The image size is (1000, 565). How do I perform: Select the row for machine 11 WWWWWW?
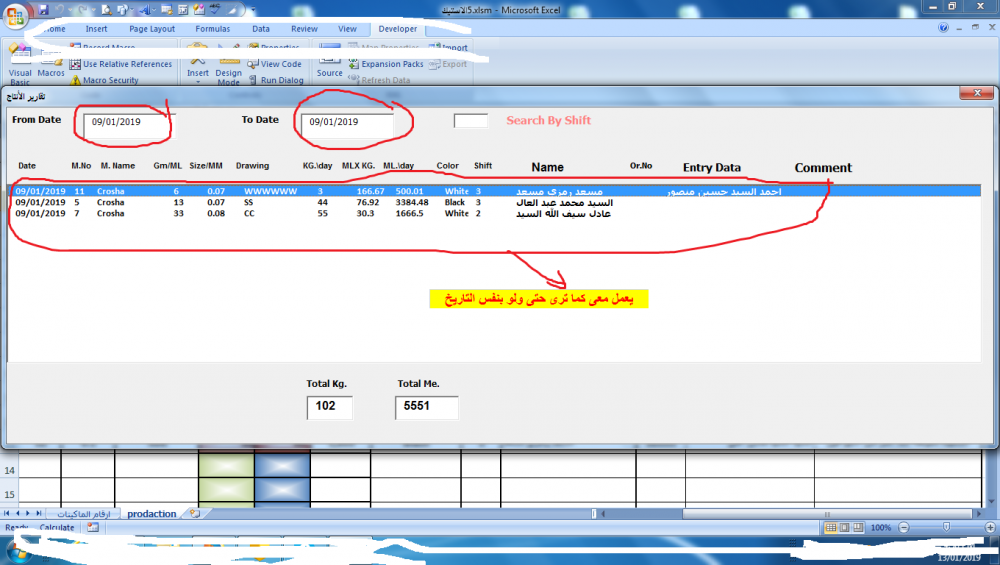click(495, 191)
